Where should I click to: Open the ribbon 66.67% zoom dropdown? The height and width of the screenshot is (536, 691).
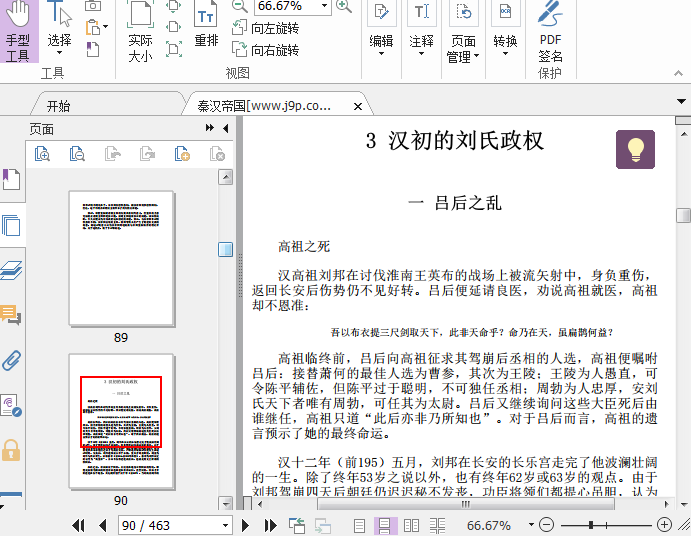click(324, 6)
